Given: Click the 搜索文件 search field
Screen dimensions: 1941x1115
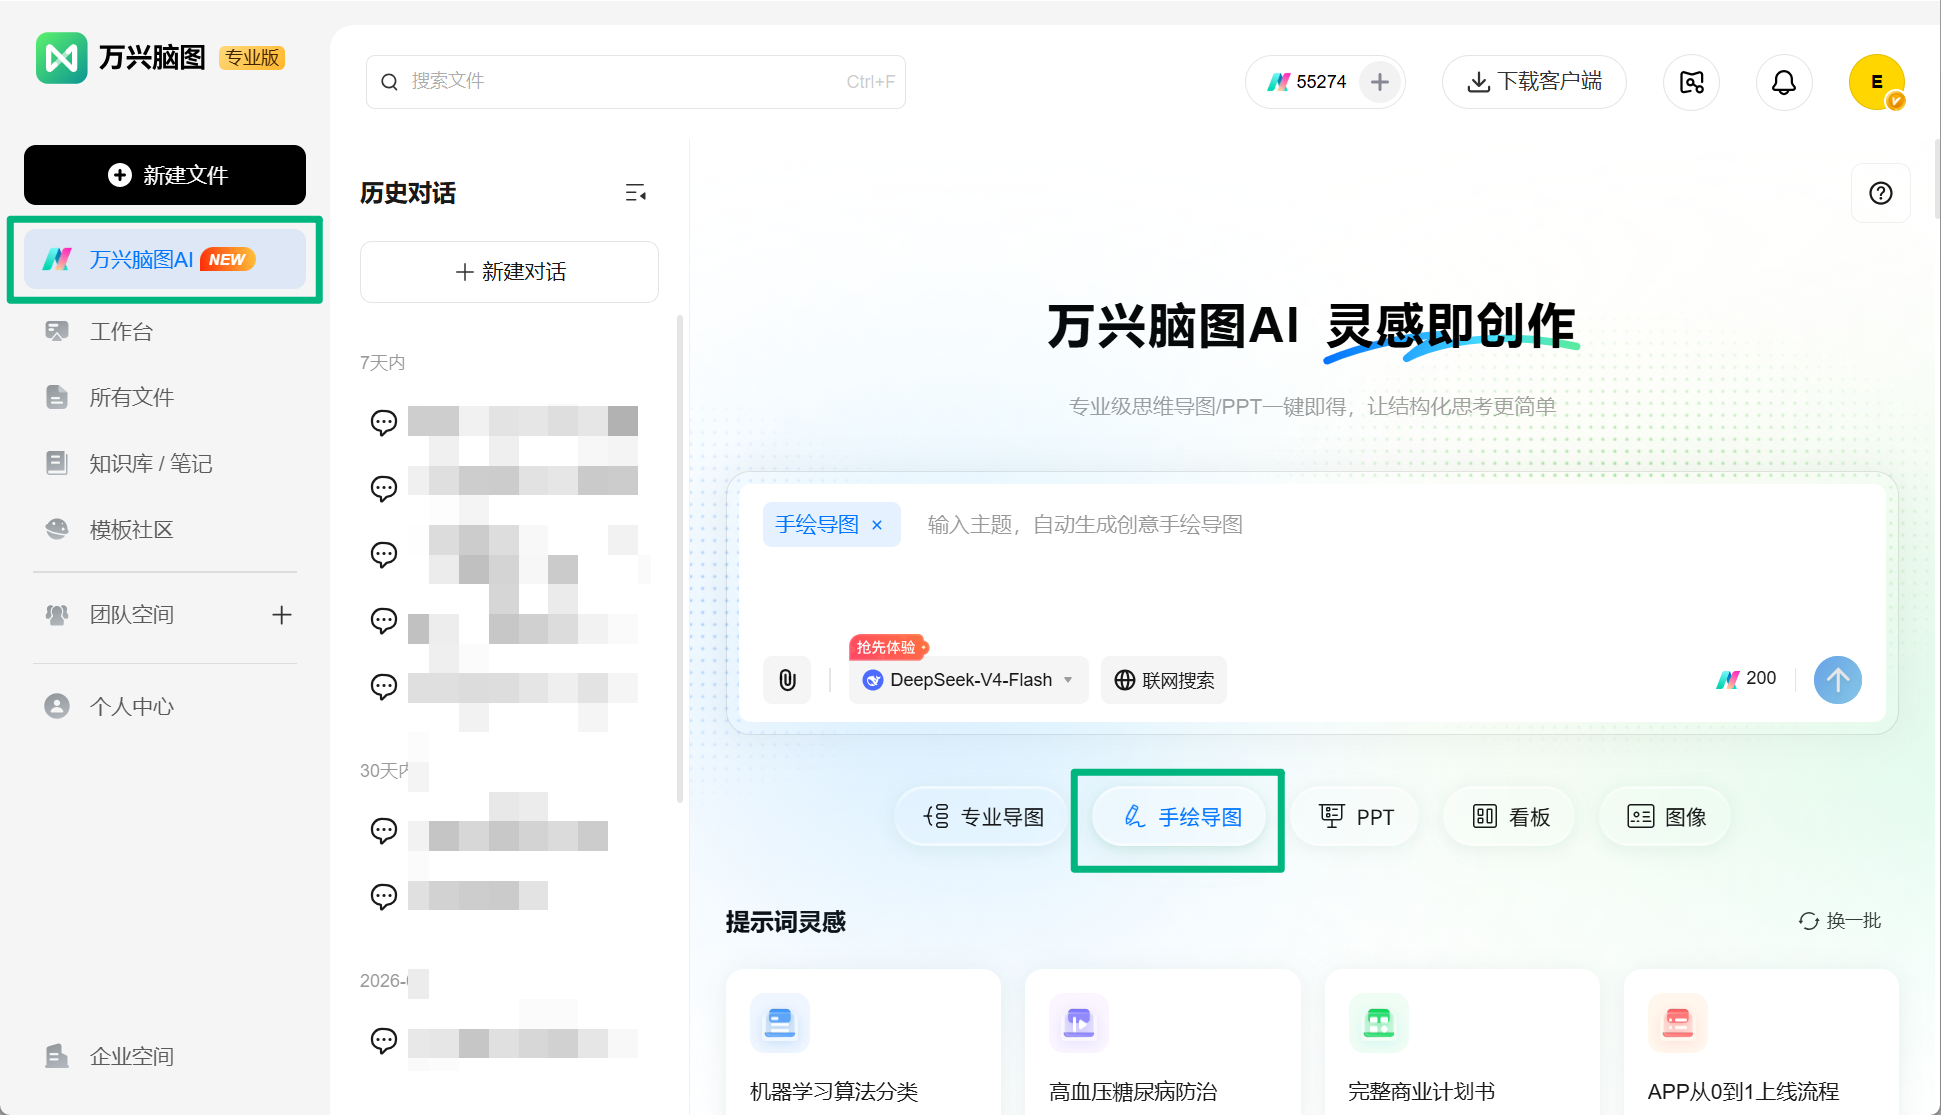Looking at the screenshot, I should [636, 82].
